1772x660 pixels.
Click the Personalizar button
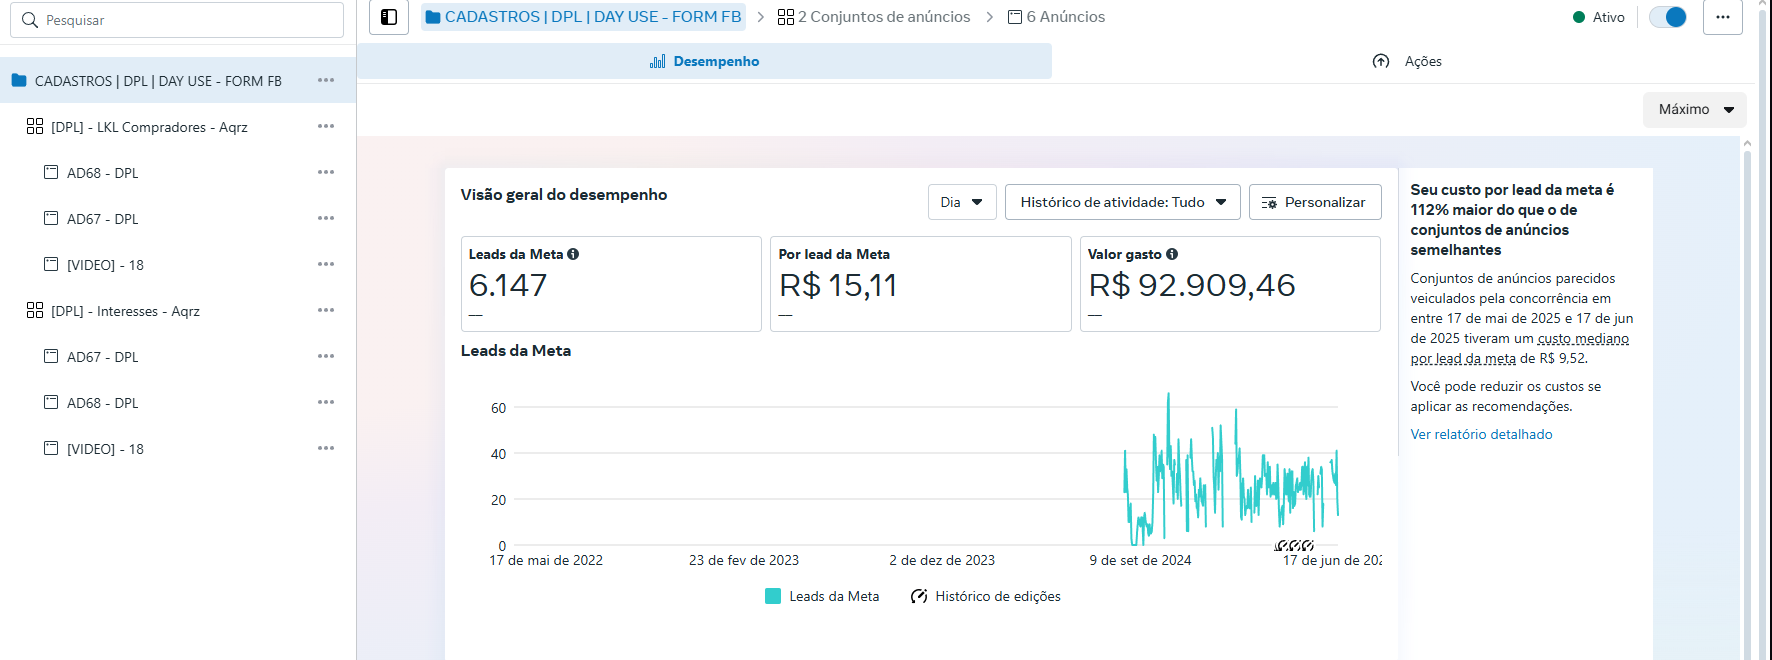coord(1314,202)
